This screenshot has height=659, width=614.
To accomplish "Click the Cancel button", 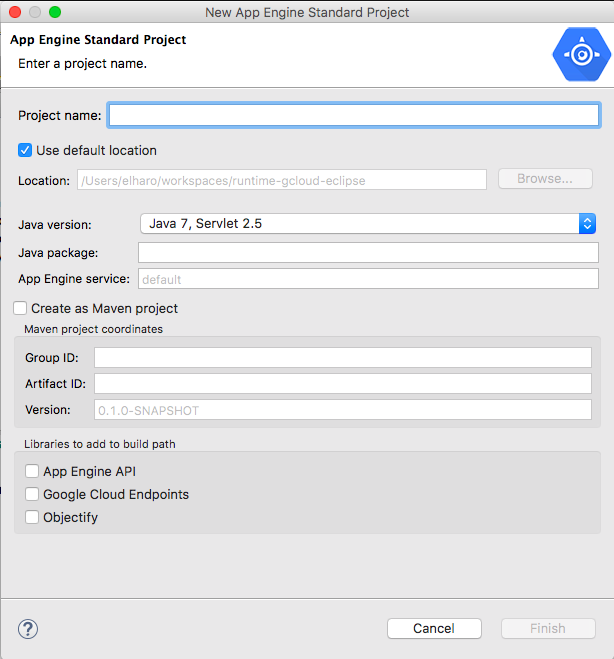I will pyautogui.click(x=434, y=628).
